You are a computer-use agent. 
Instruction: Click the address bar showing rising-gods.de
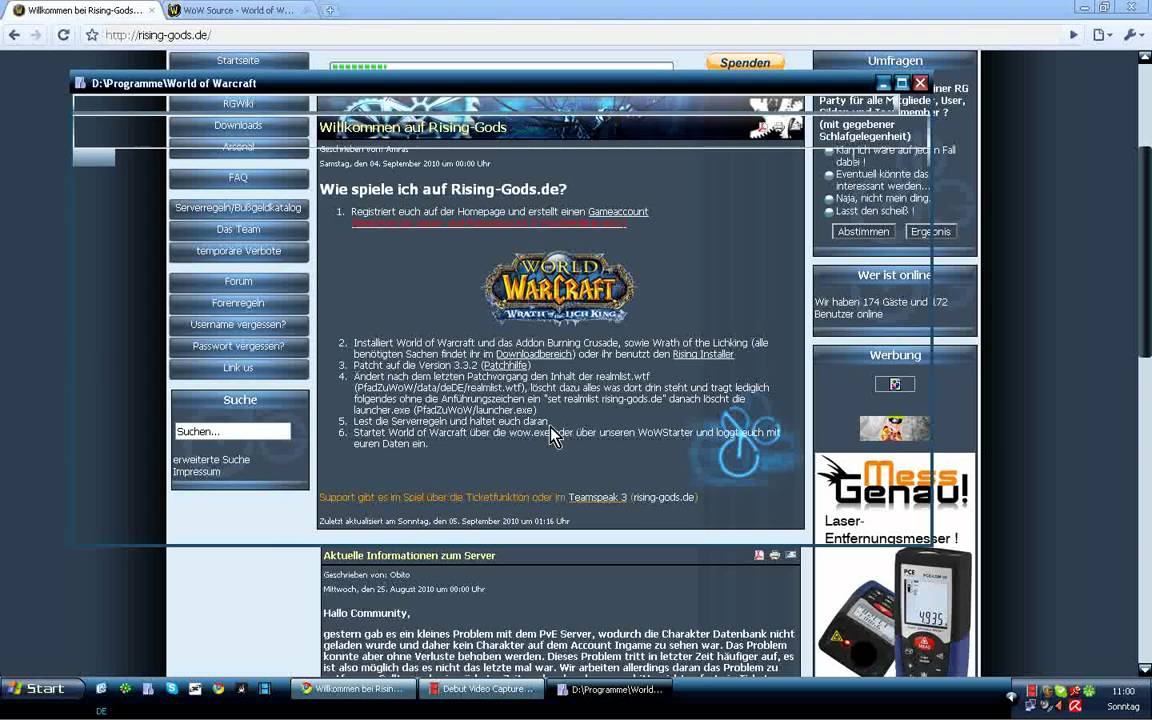tap(580, 35)
